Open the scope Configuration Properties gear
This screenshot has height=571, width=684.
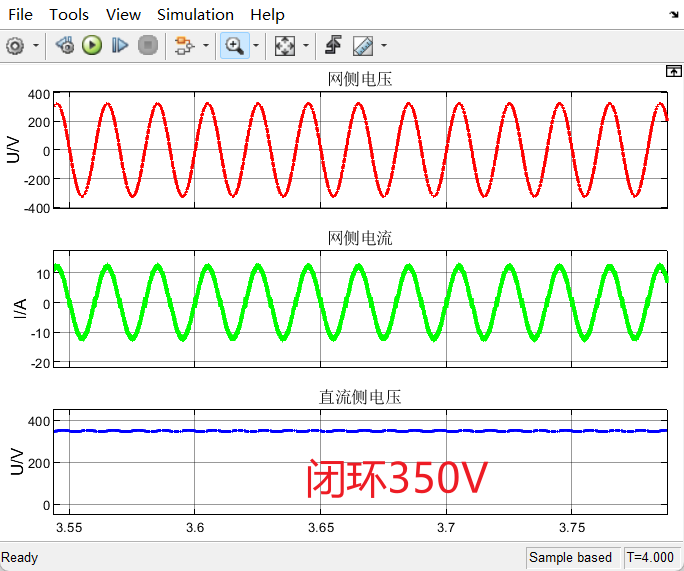click(15, 45)
